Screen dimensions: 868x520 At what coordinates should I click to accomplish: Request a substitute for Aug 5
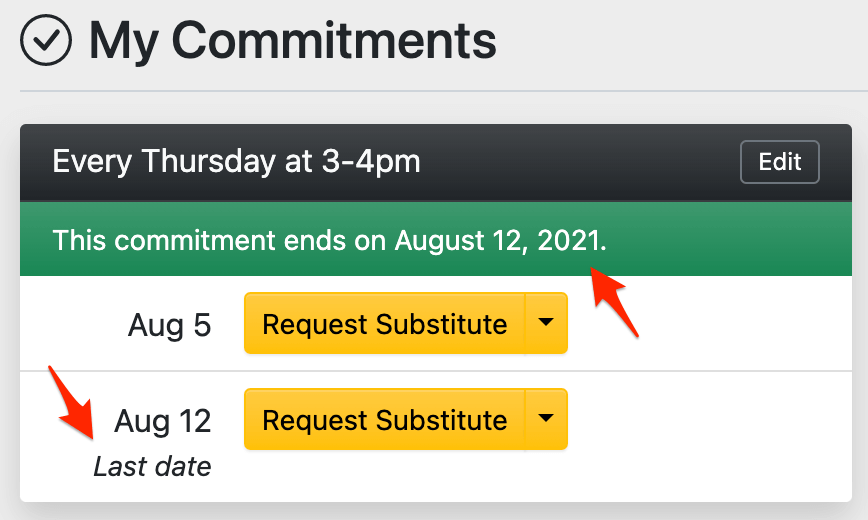pyautogui.click(x=384, y=323)
